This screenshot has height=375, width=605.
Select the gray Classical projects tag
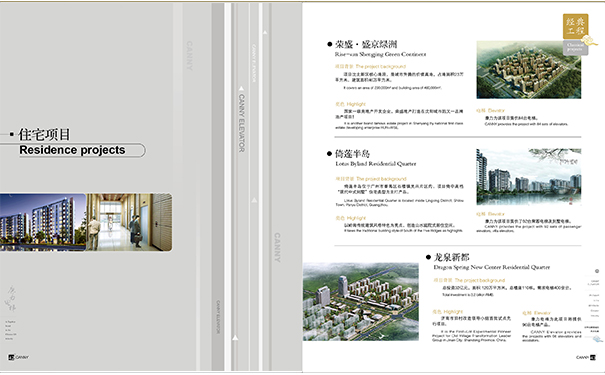(x=575, y=47)
